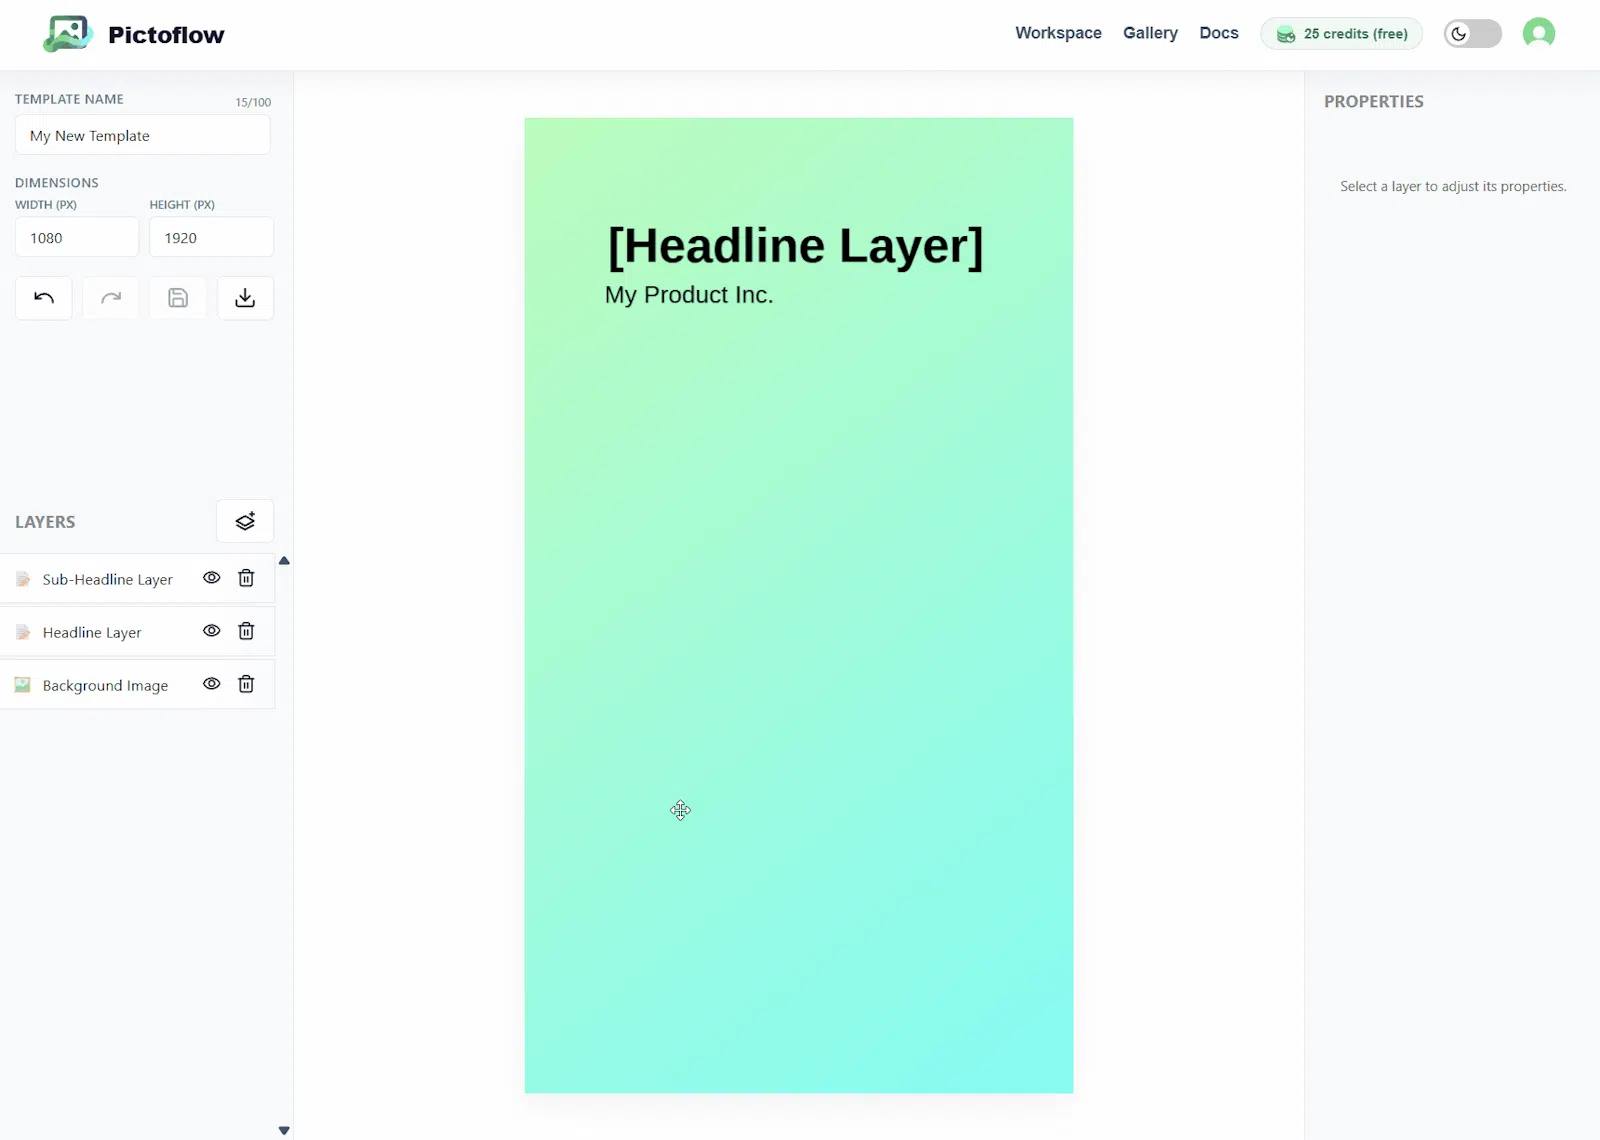Select the [Headline Layer] text on canvas
This screenshot has width=1600, height=1140.
click(796, 246)
